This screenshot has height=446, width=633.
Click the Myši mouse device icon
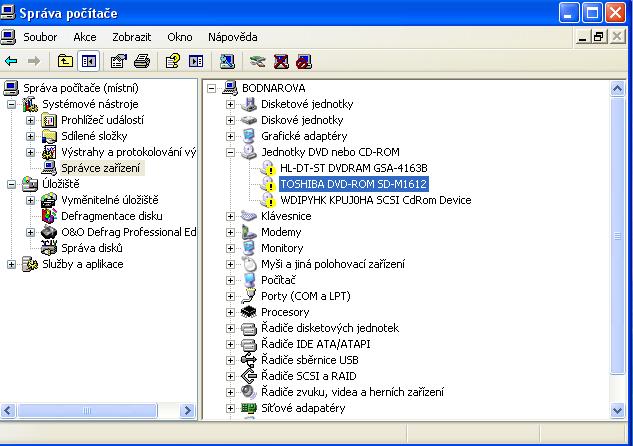point(249,264)
